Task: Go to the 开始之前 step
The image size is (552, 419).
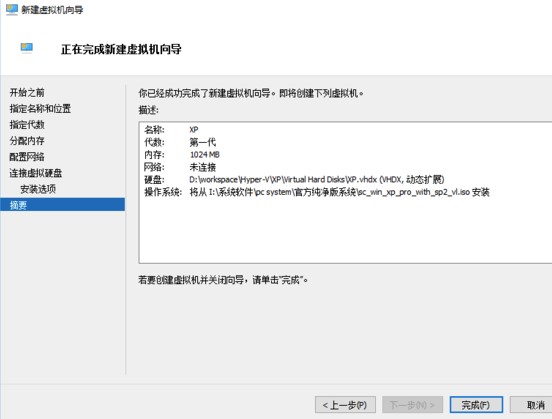Action: point(27,93)
